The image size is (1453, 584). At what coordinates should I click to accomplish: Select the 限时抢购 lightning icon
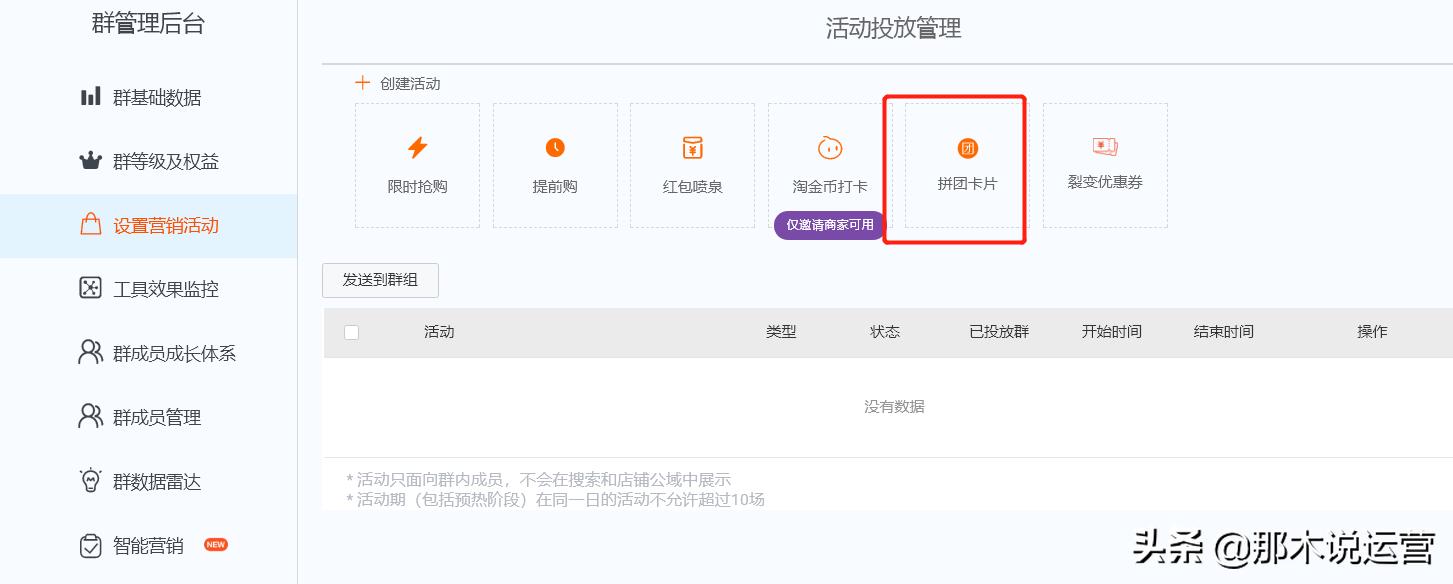417,147
